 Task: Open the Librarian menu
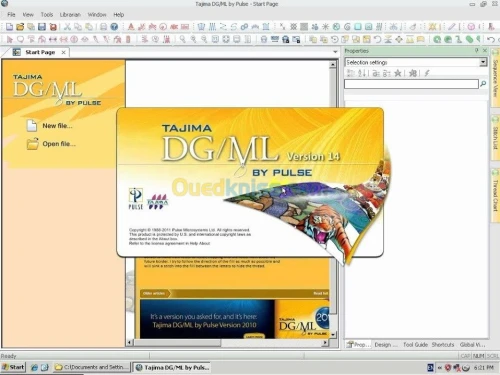point(70,15)
